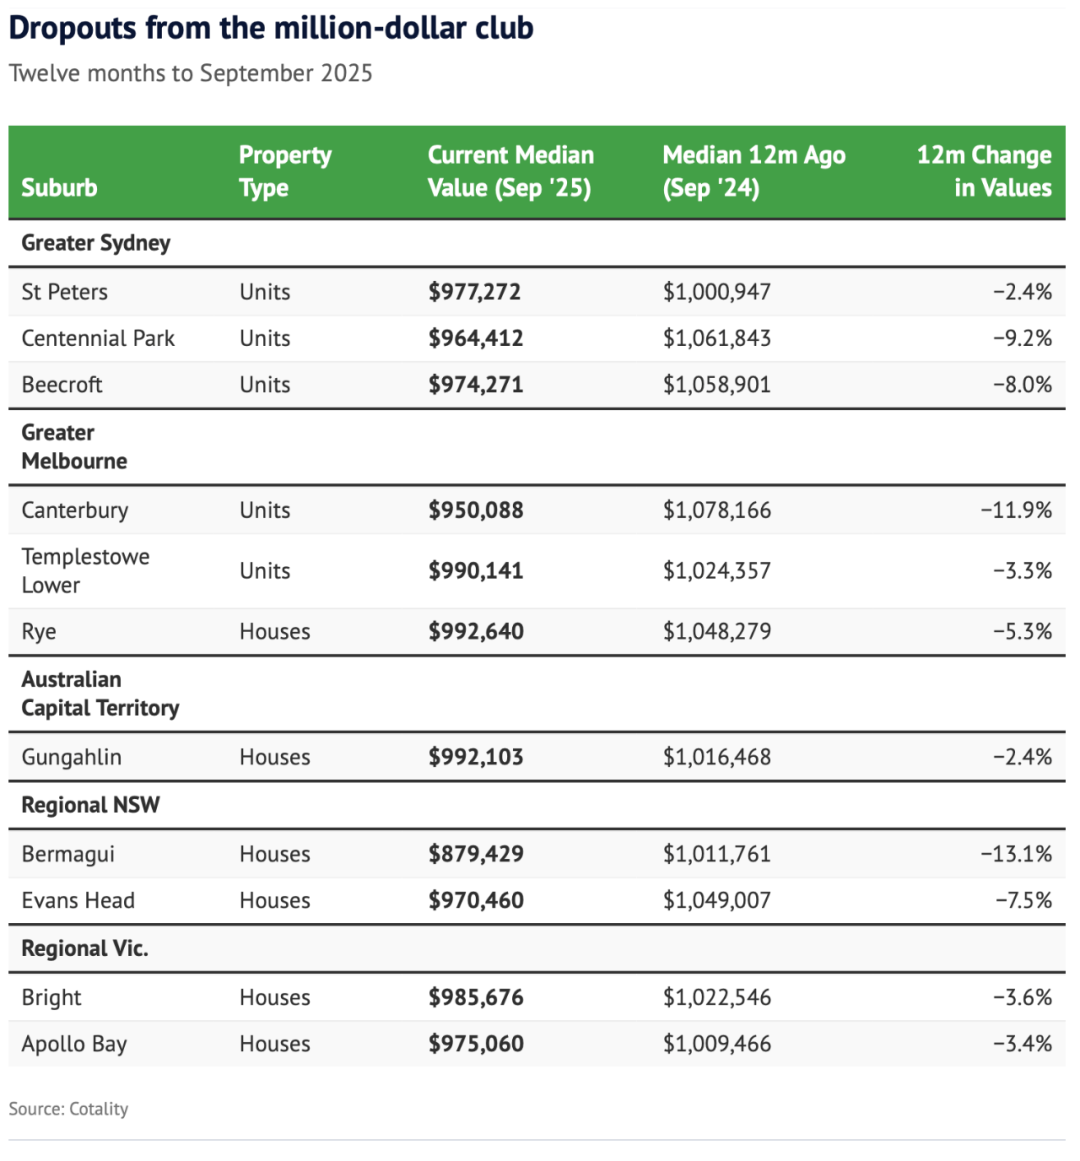Select the Regional NSW group heading
Viewport: 1080px width, 1161px height.
pyautogui.click(x=90, y=805)
